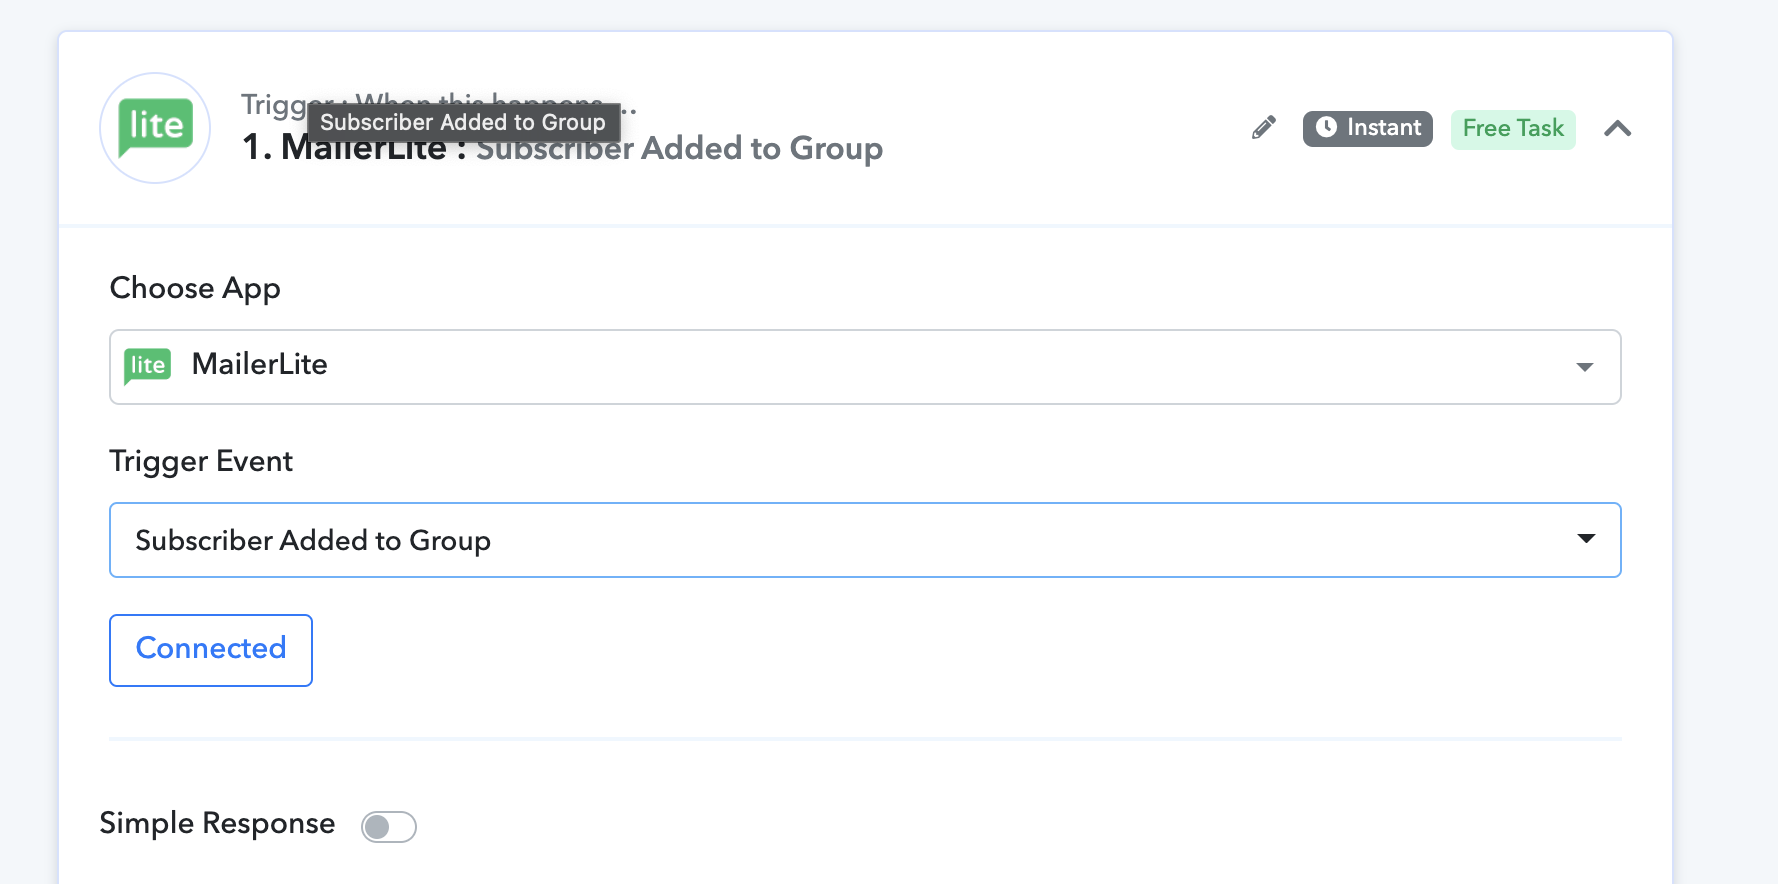This screenshot has width=1778, height=884.
Task: Click the dark Subscriber Added to Group tooltip
Action: 463,122
